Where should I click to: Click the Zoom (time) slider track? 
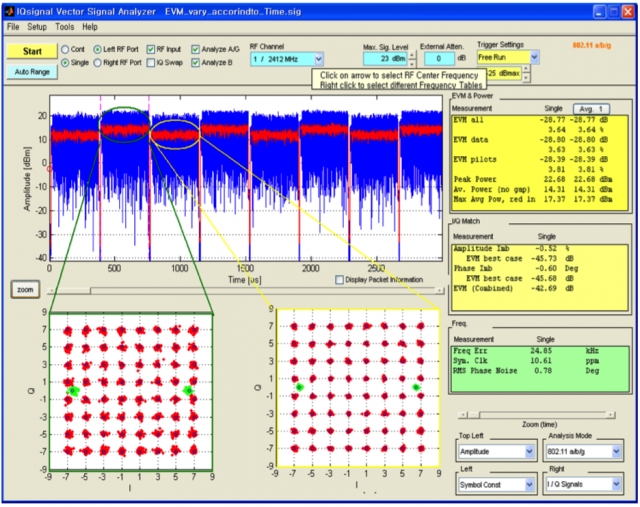point(539,415)
